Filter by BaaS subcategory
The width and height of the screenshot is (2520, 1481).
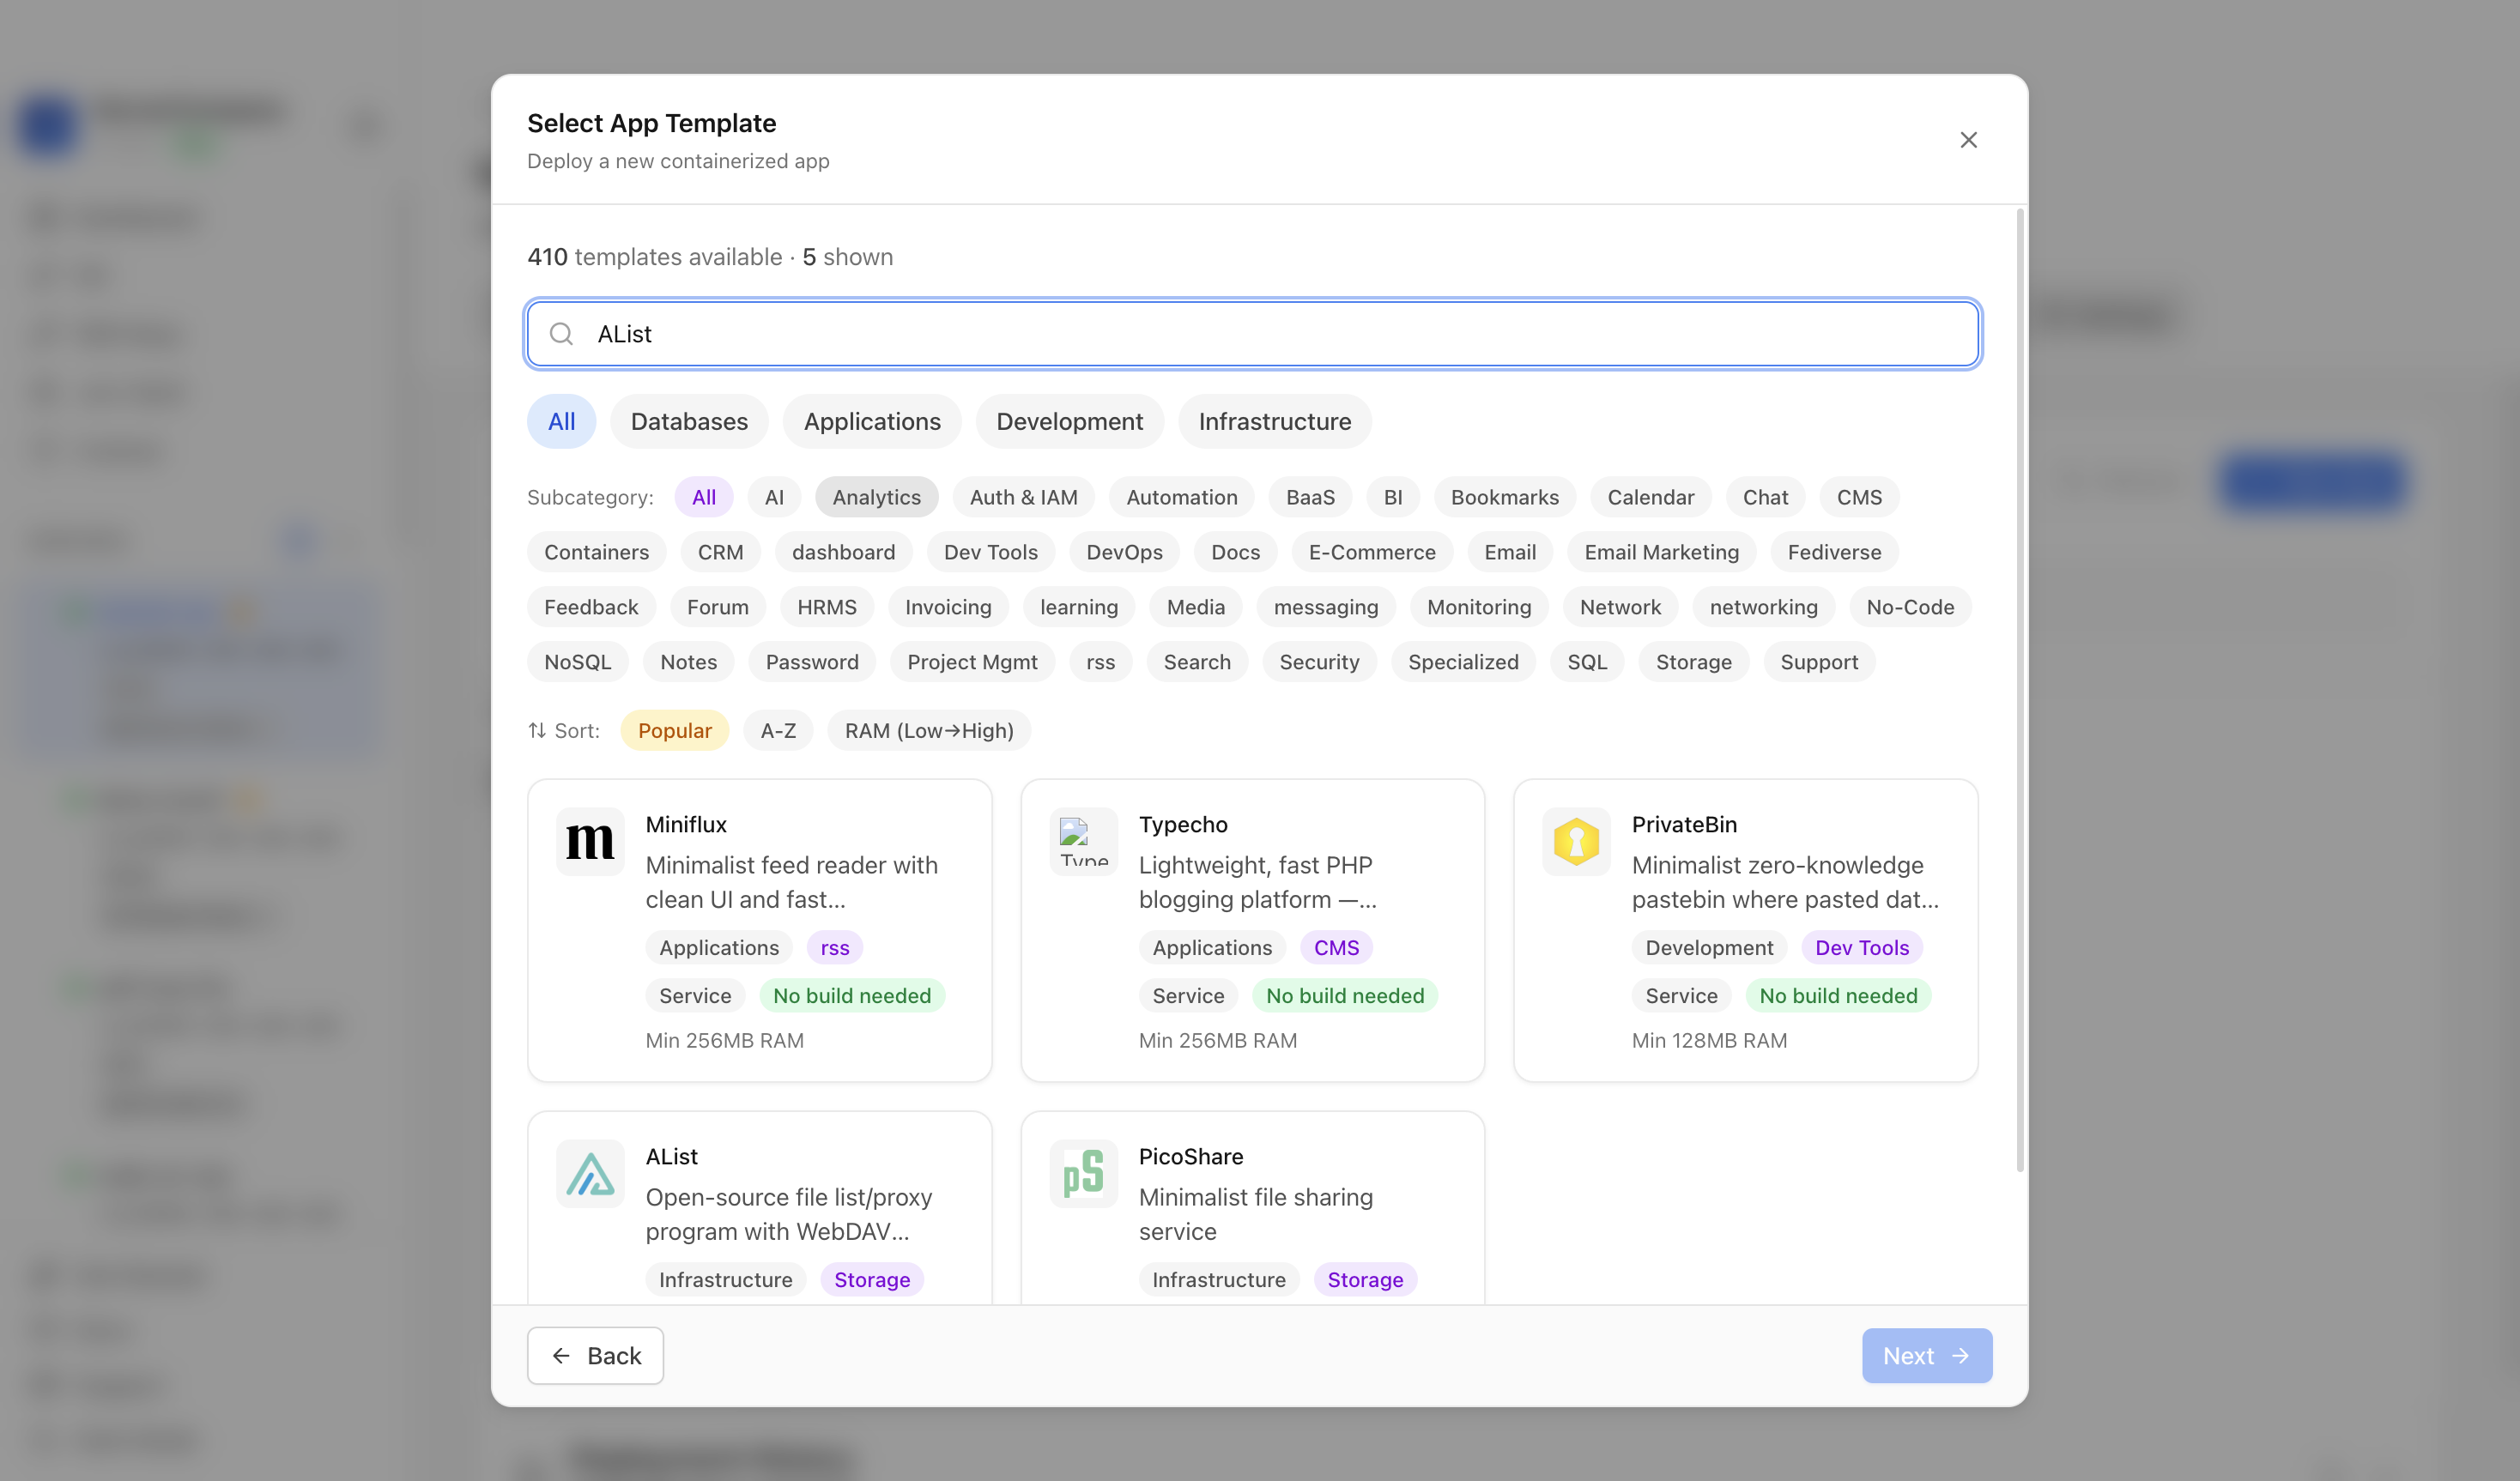coord(1310,497)
